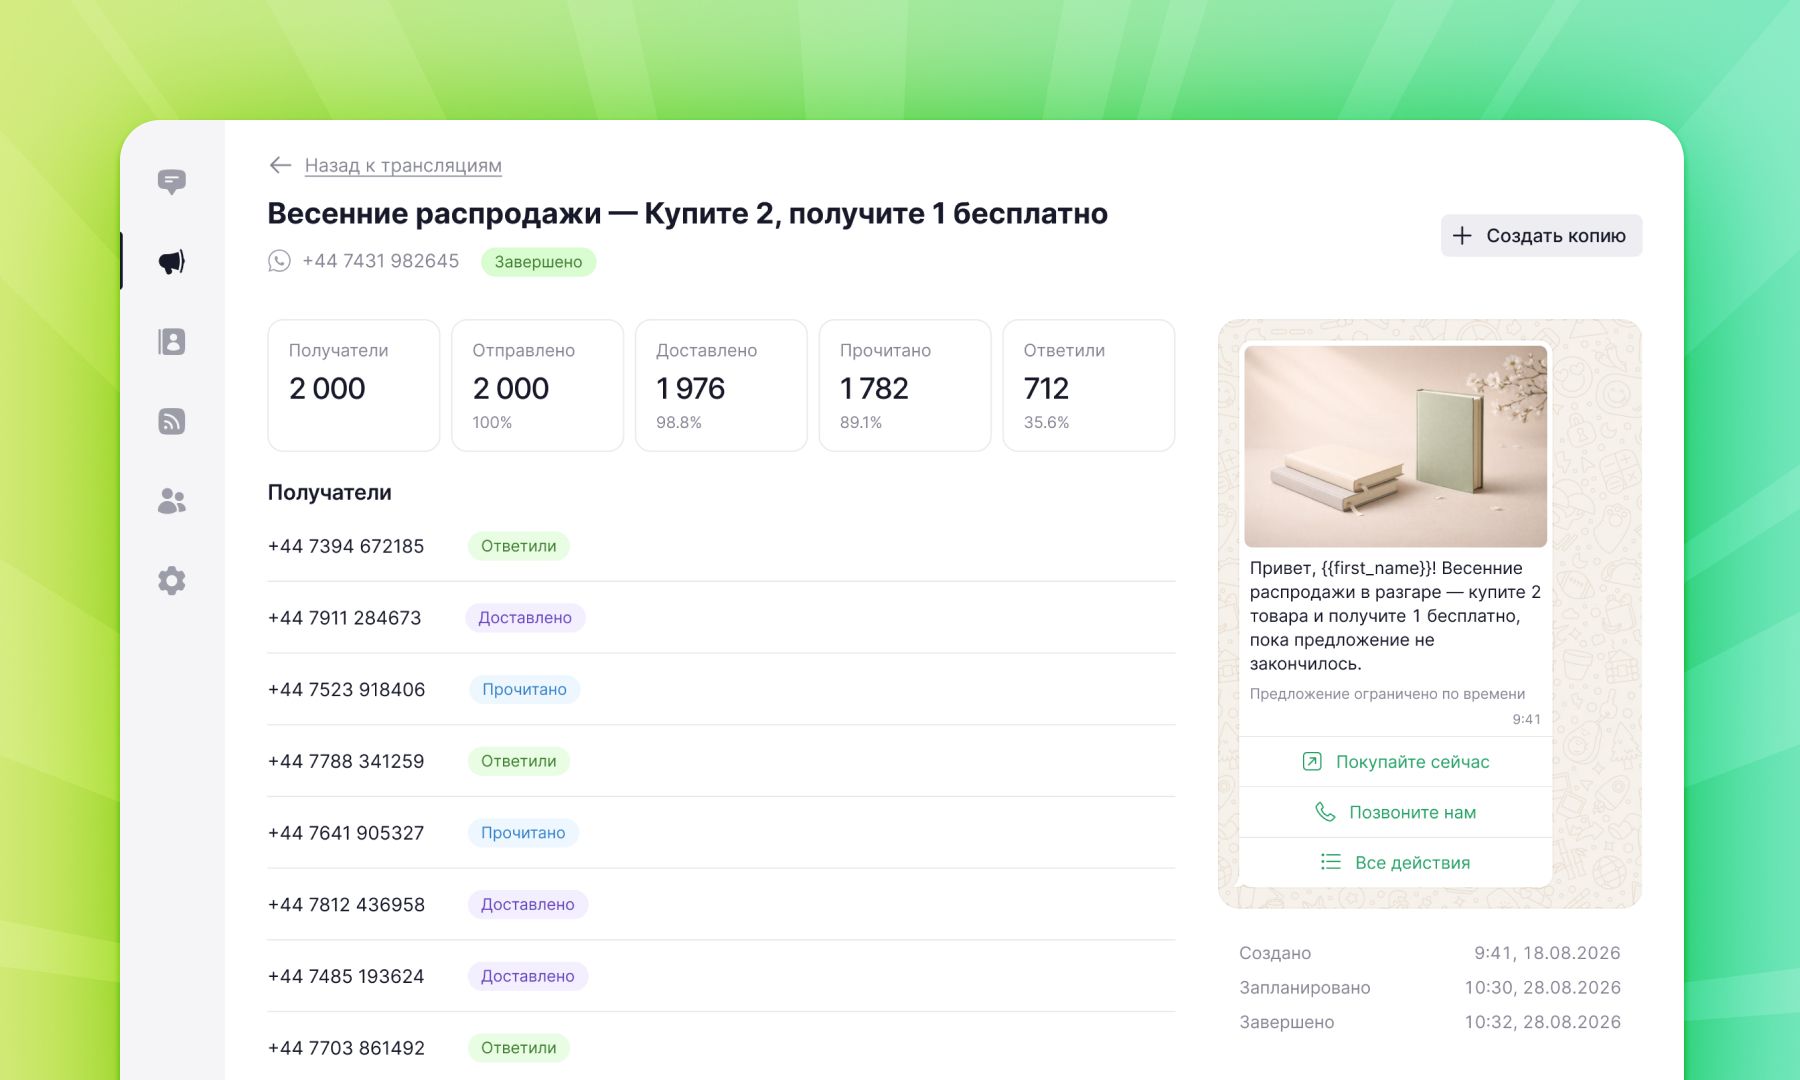Click recipient +44 7812 436958
Image resolution: width=1800 pixels, height=1080 pixels.
point(347,904)
